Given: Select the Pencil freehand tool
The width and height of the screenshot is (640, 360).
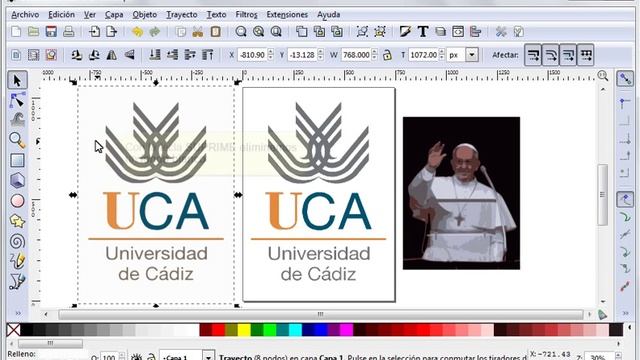Looking at the screenshot, I should (17, 261).
